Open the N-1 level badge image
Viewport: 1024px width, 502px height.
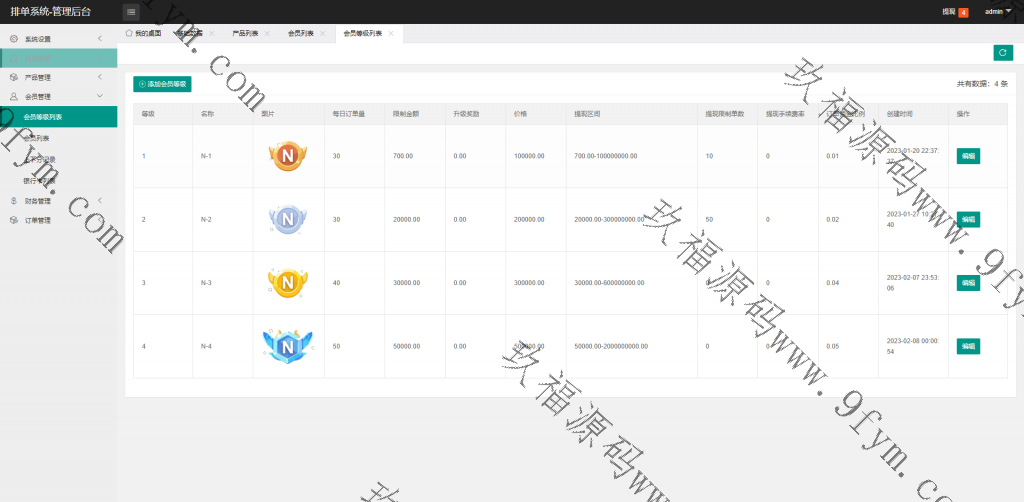pyautogui.click(x=288, y=156)
